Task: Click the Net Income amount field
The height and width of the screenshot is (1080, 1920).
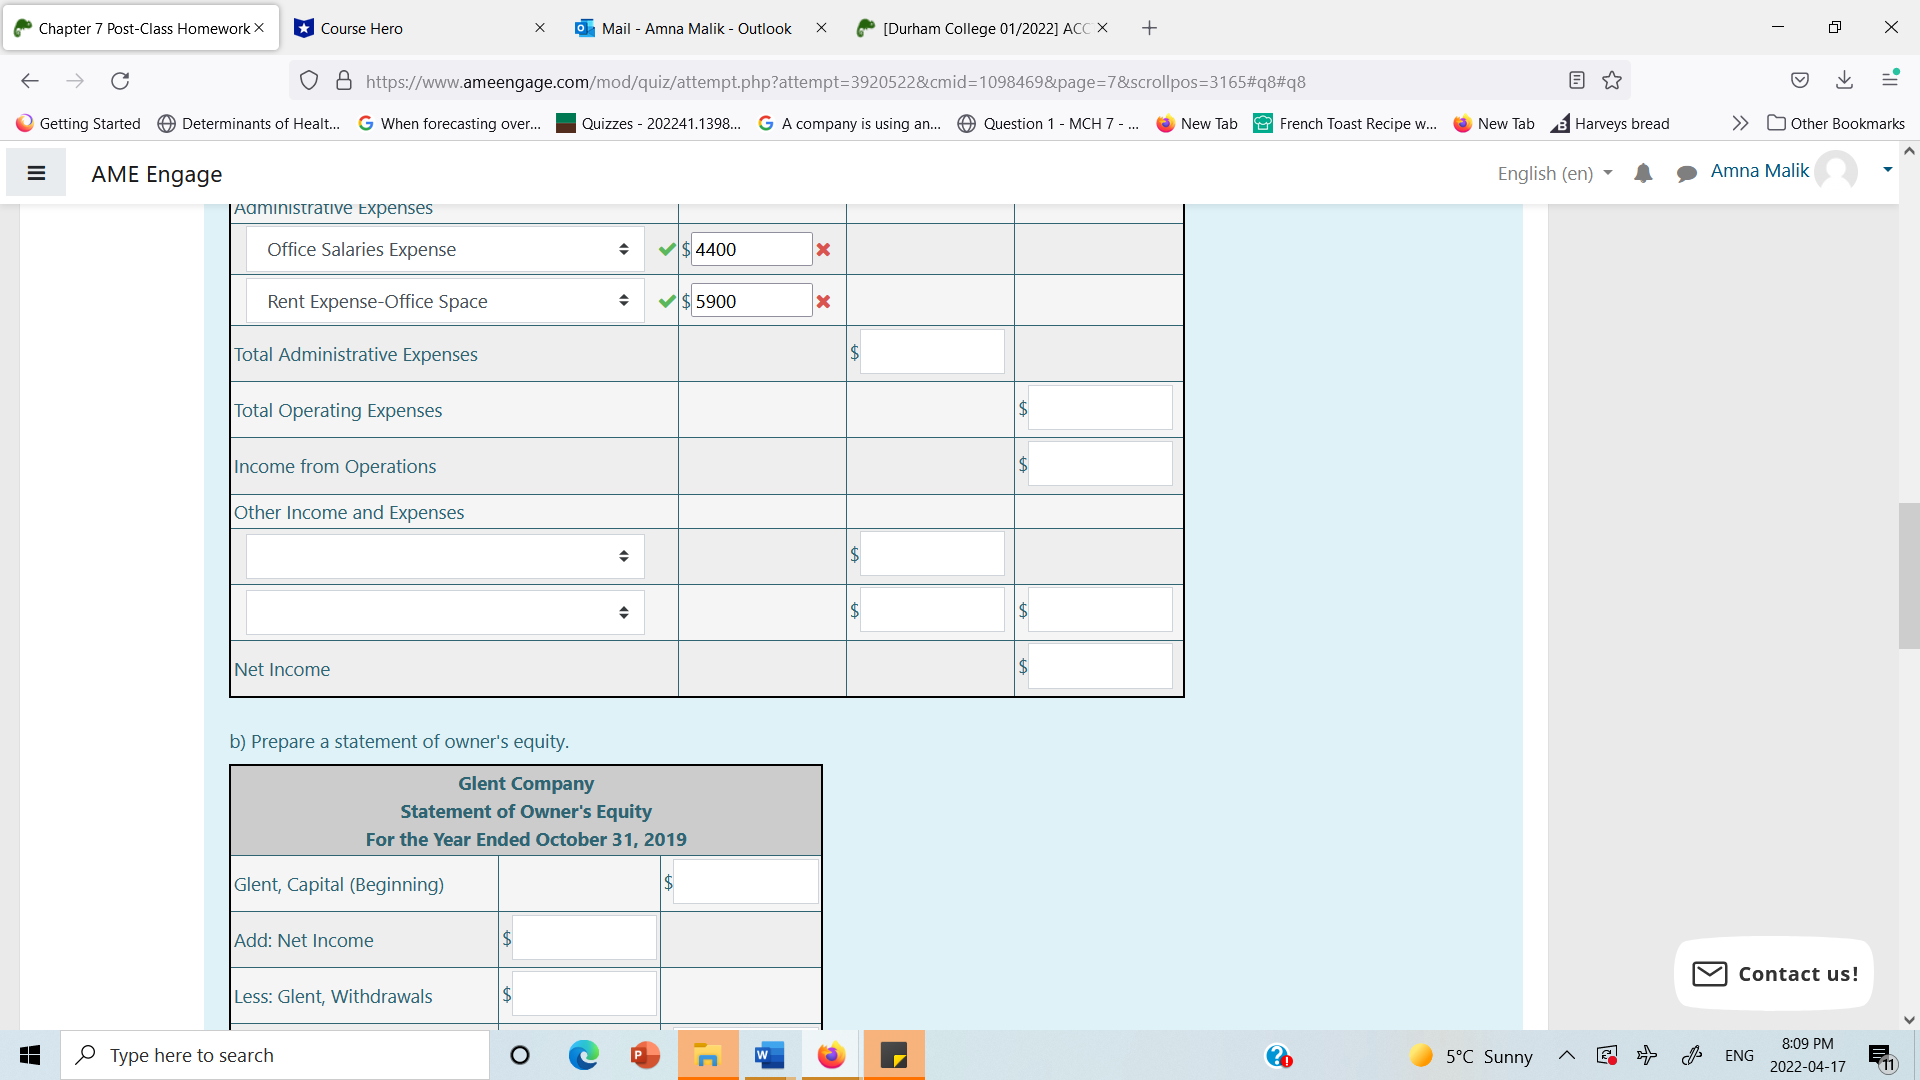Action: pyautogui.click(x=1100, y=667)
